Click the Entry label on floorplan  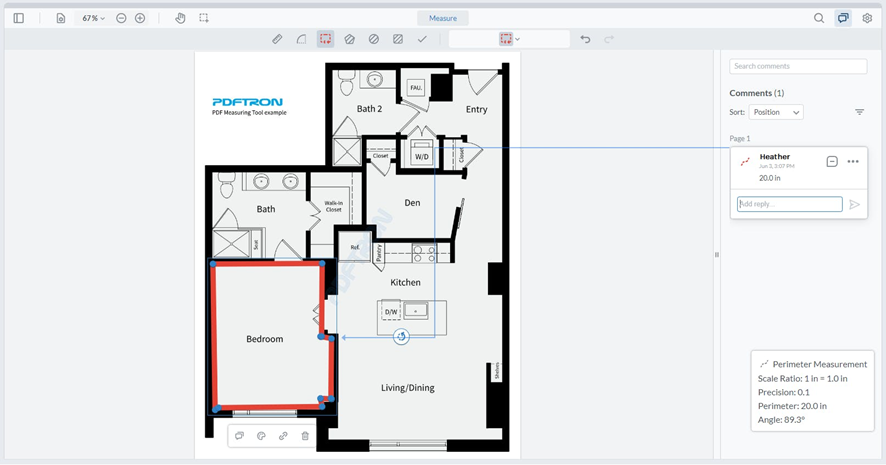(476, 110)
